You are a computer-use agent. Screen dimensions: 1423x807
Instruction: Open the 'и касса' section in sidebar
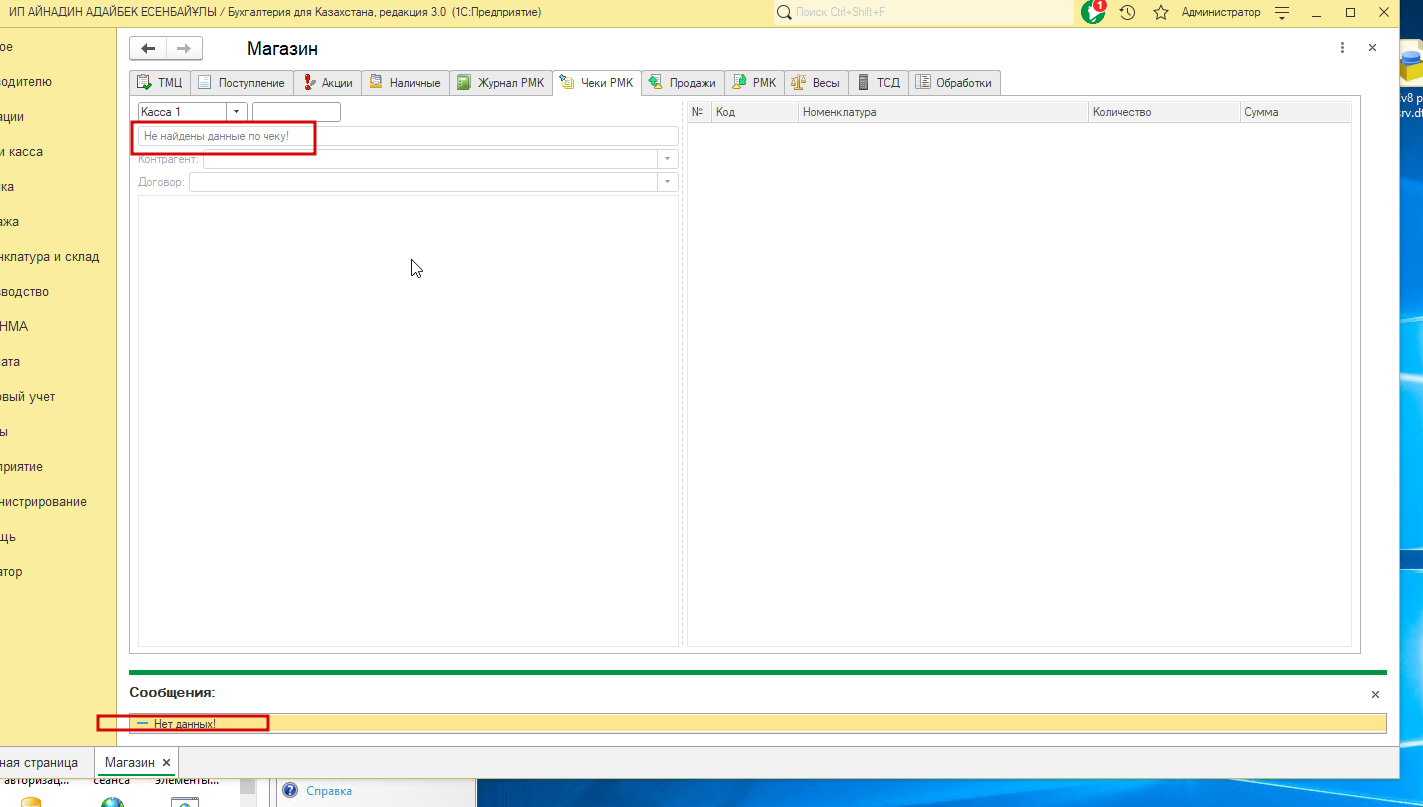(21, 152)
